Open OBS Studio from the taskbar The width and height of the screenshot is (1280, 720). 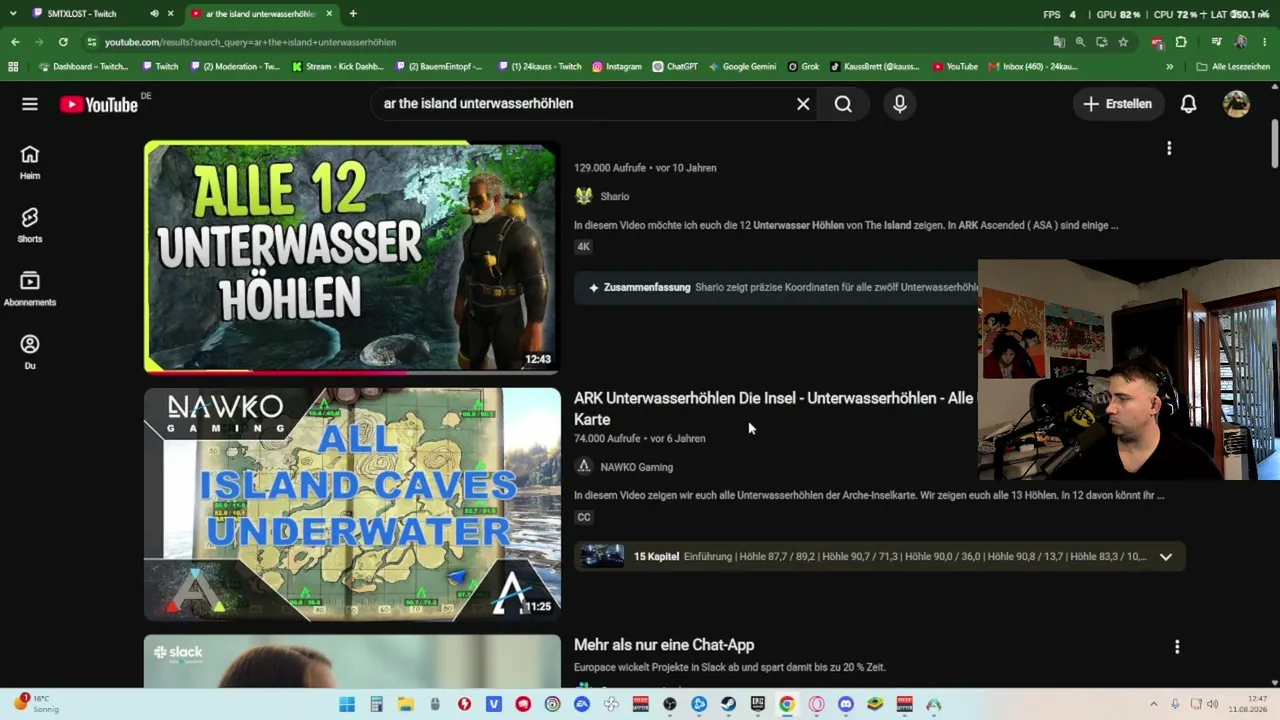tap(670, 704)
